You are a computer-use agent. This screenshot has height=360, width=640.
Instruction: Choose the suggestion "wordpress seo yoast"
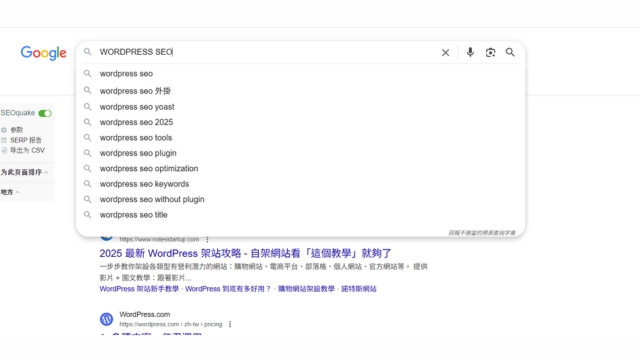[x=300, y=107]
